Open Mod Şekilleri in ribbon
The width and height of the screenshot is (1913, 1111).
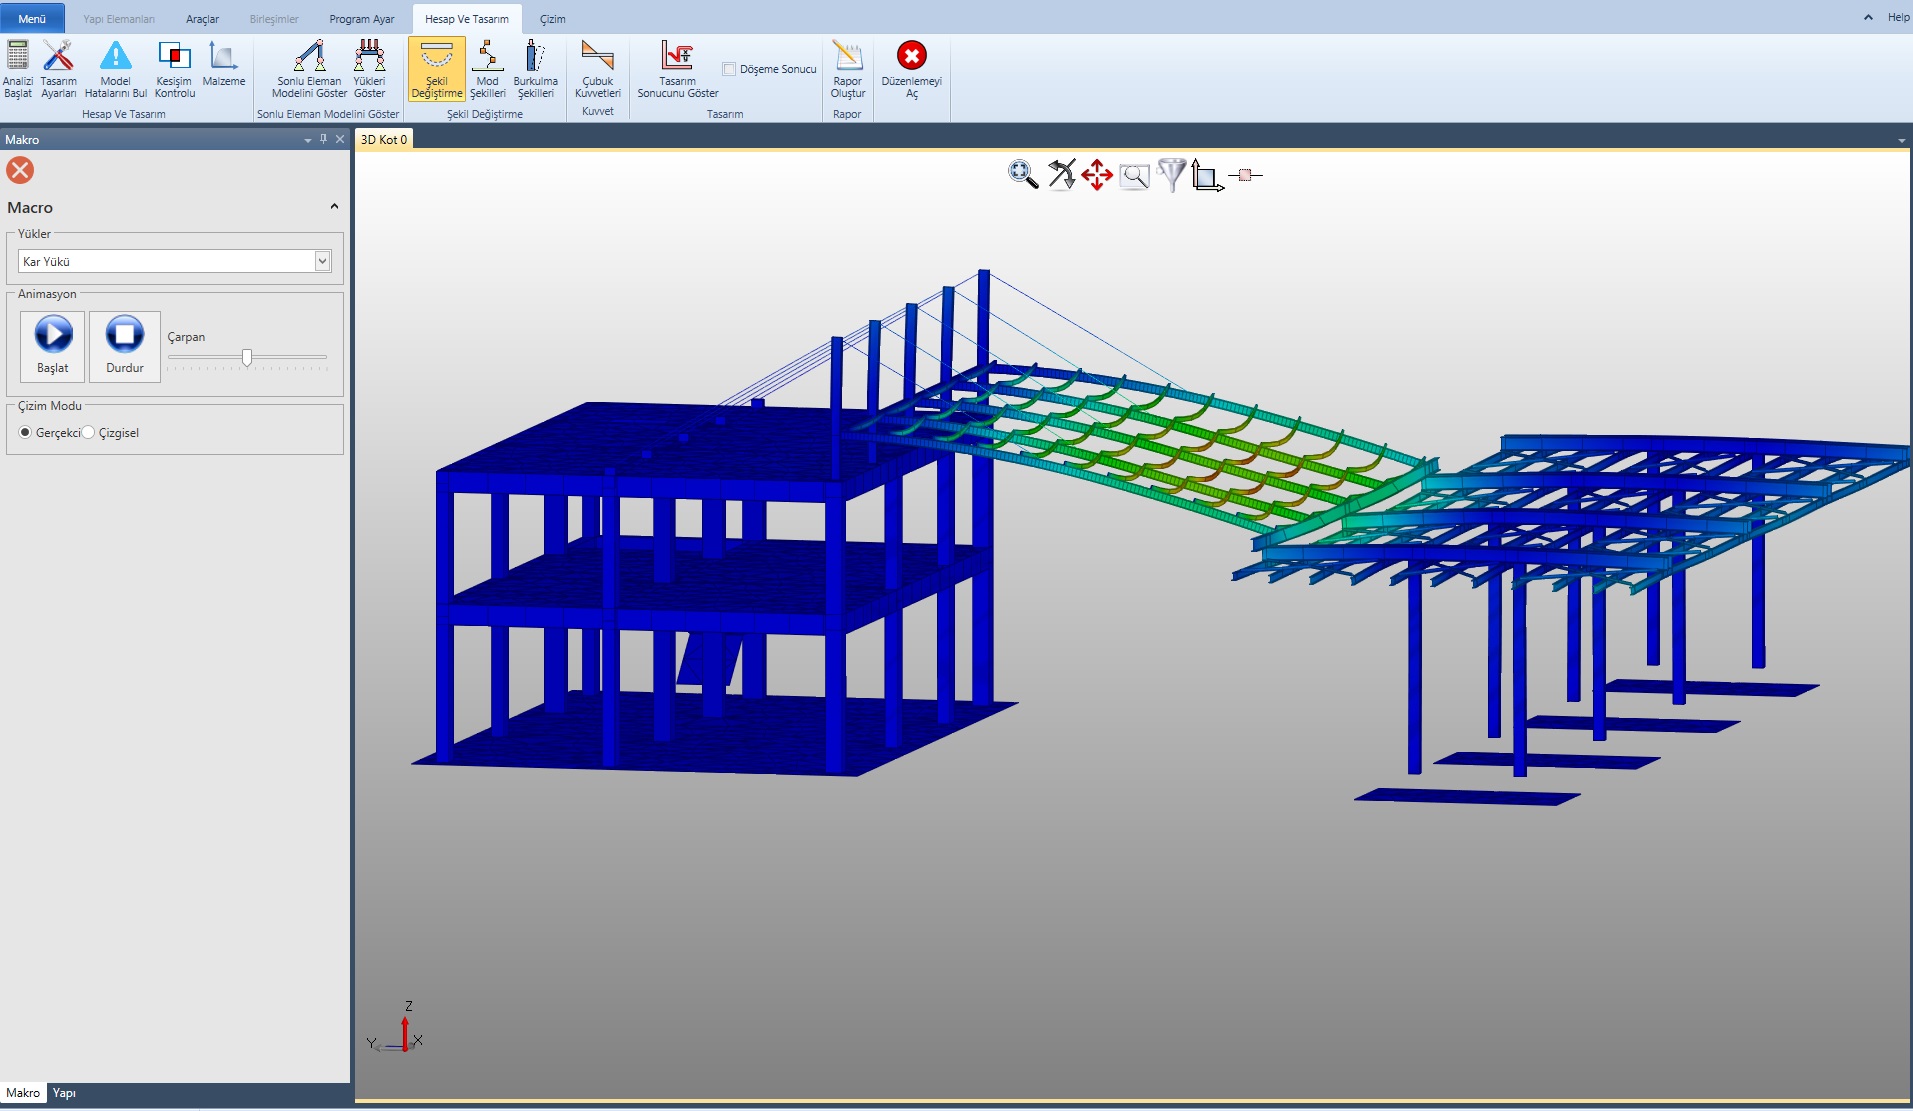pyautogui.click(x=487, y=57)
